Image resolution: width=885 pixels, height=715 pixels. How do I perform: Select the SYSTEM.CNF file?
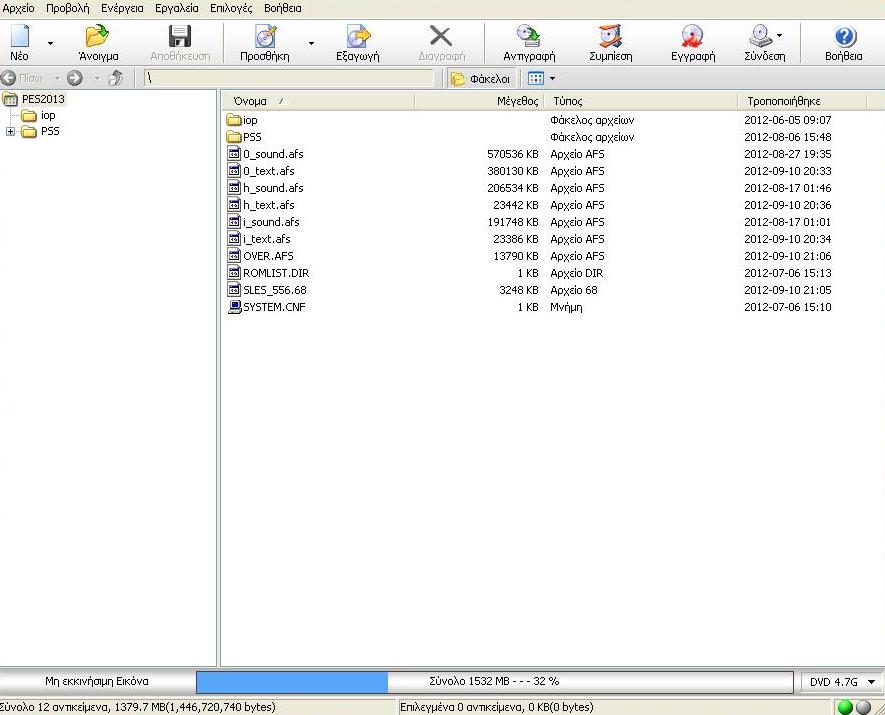[273, 307]
